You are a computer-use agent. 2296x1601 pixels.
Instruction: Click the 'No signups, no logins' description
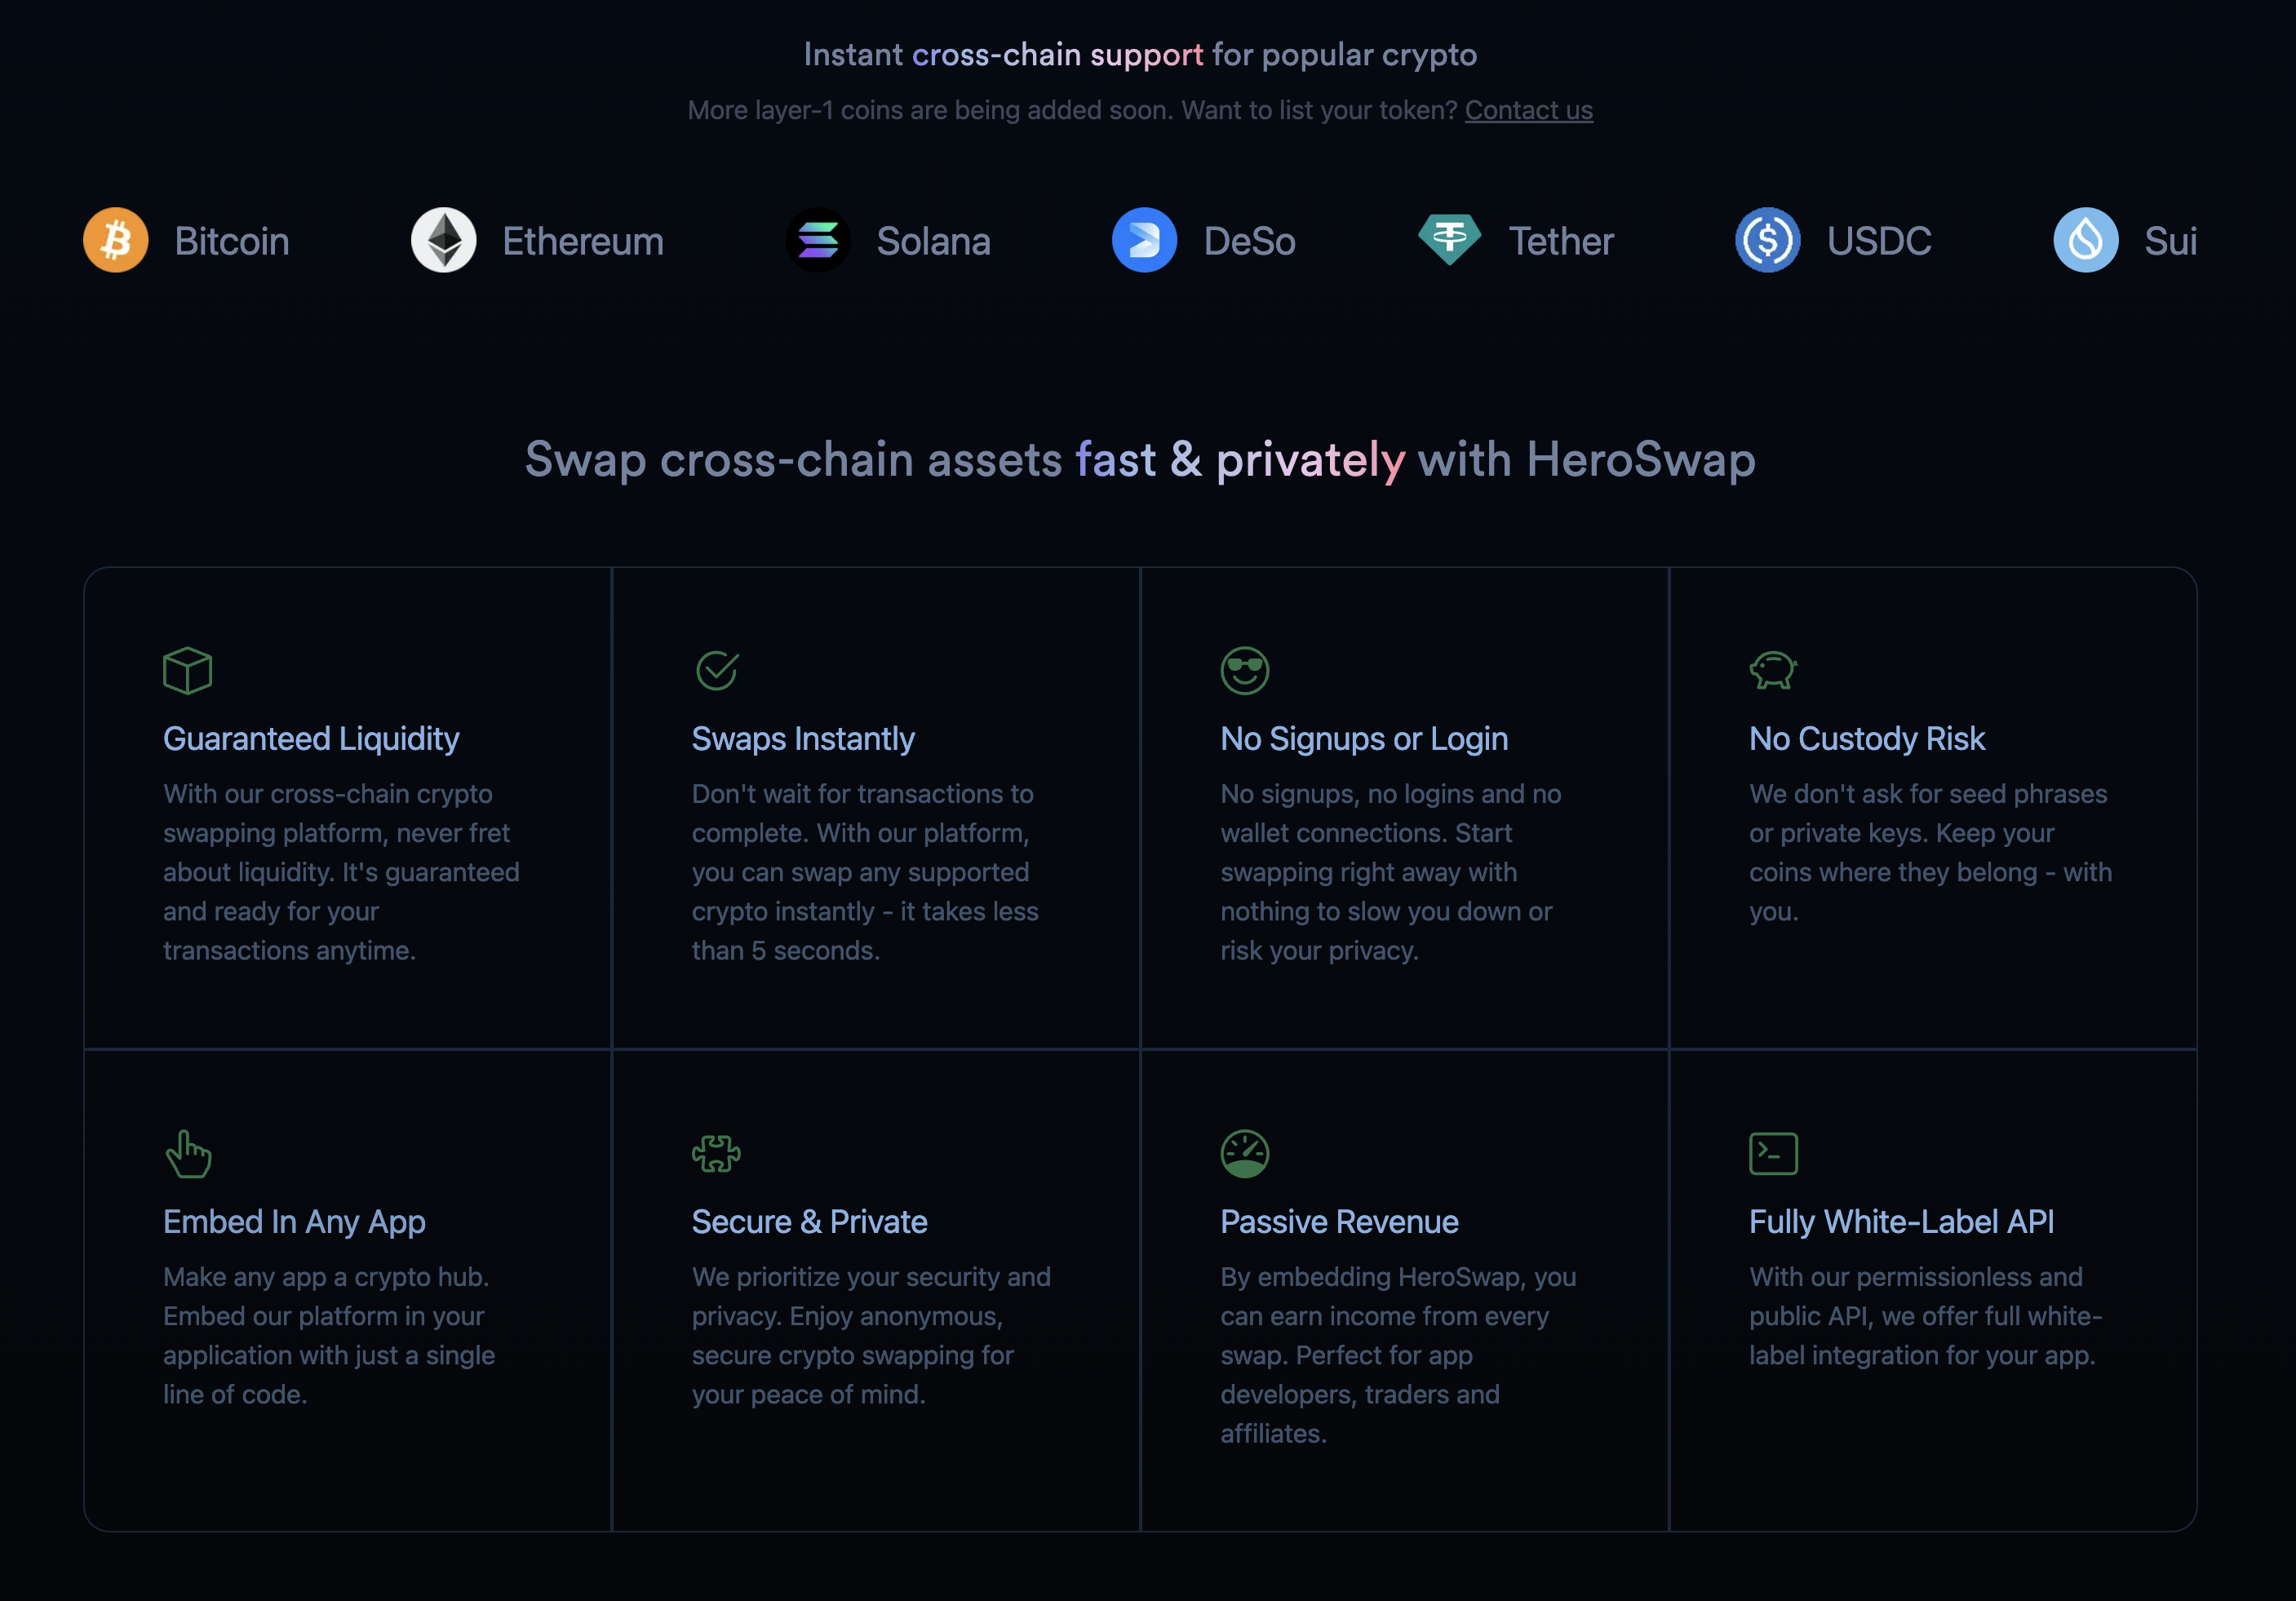1391,872
